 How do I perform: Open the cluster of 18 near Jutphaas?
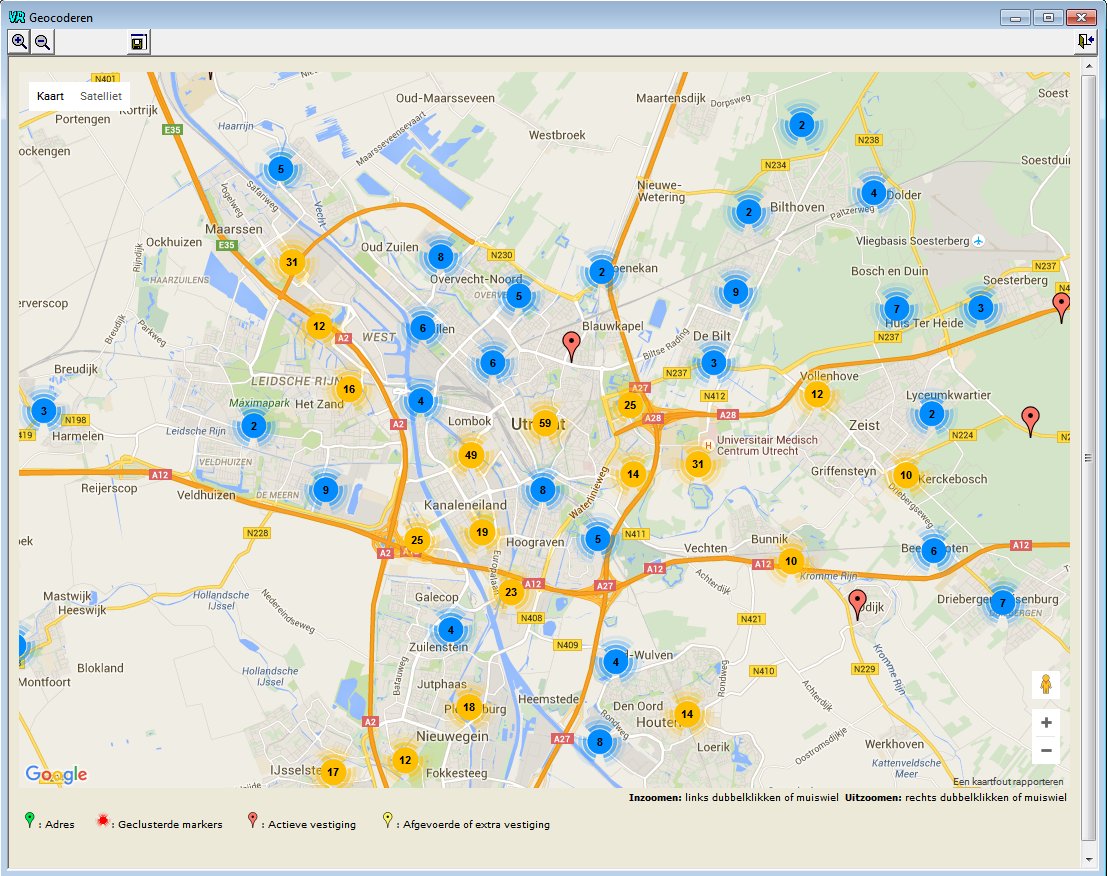[x=469, y=707]
